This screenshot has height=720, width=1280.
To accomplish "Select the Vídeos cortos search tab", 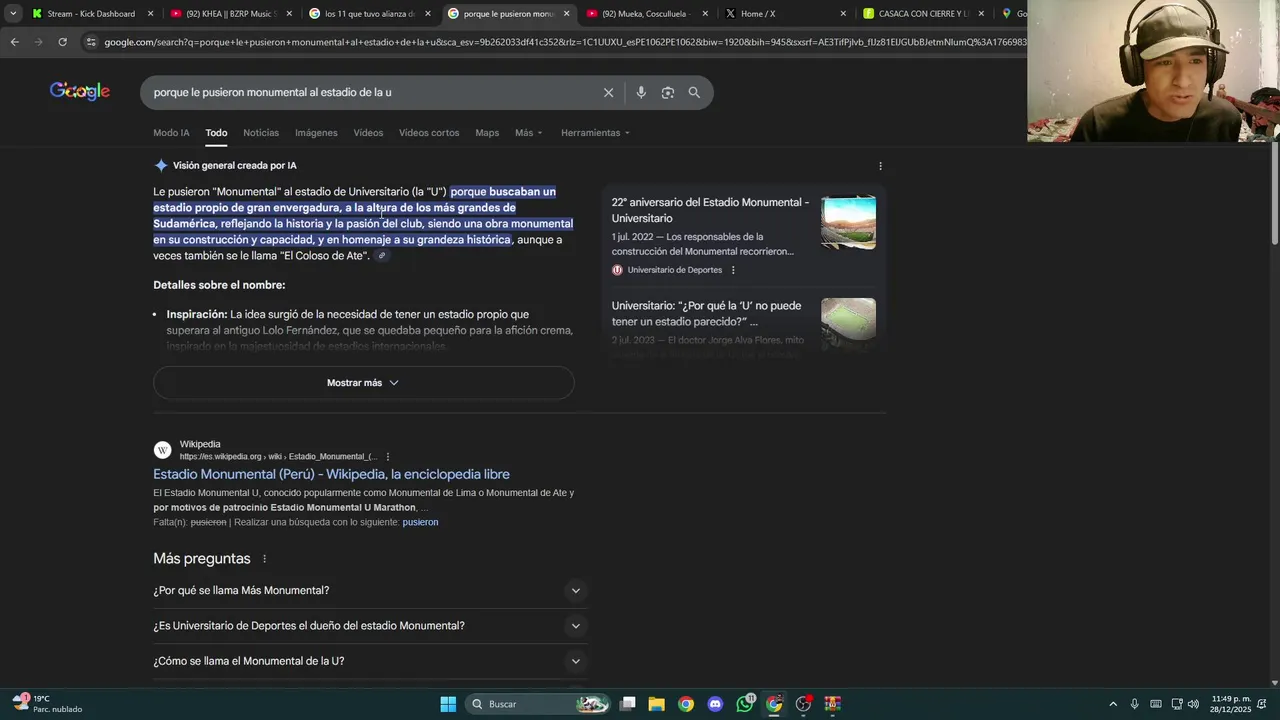I will [x=429, y=133].
